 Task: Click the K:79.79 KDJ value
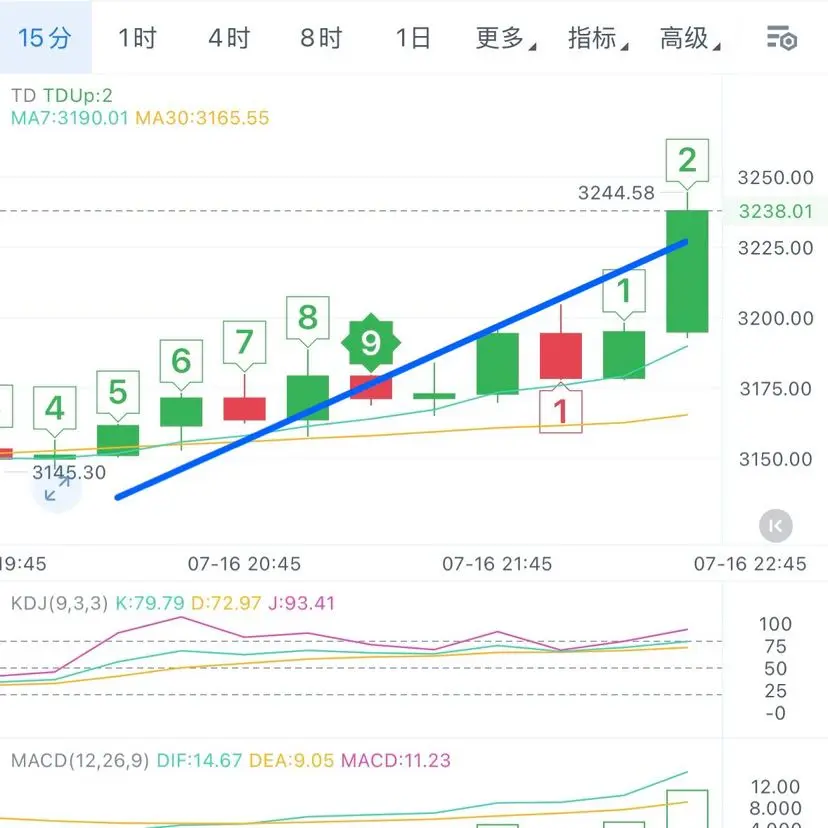click(x=150, y=603)
